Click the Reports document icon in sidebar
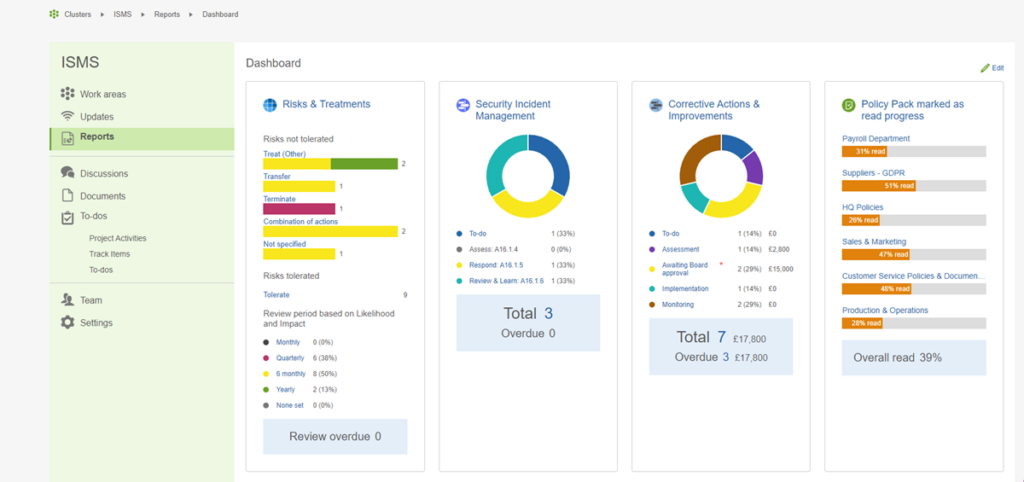1024x482 pixels. point(67,137)
